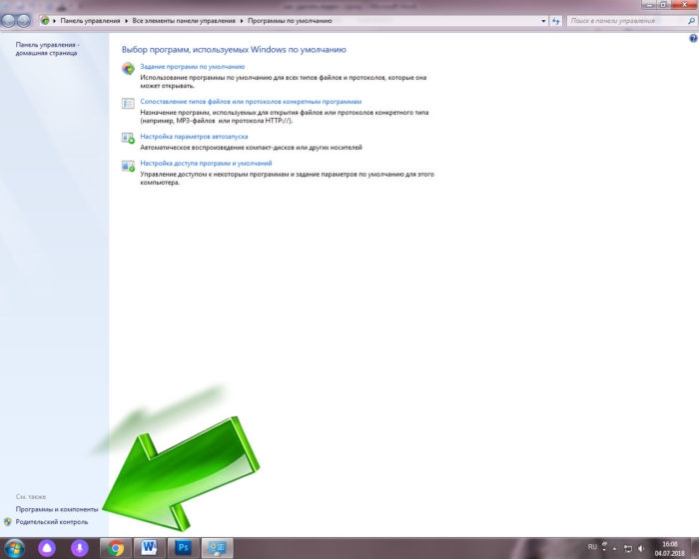This screenshot has height=559, width=699.
Task: Open AutoPlay settings link
Action: tap(194, 136)
